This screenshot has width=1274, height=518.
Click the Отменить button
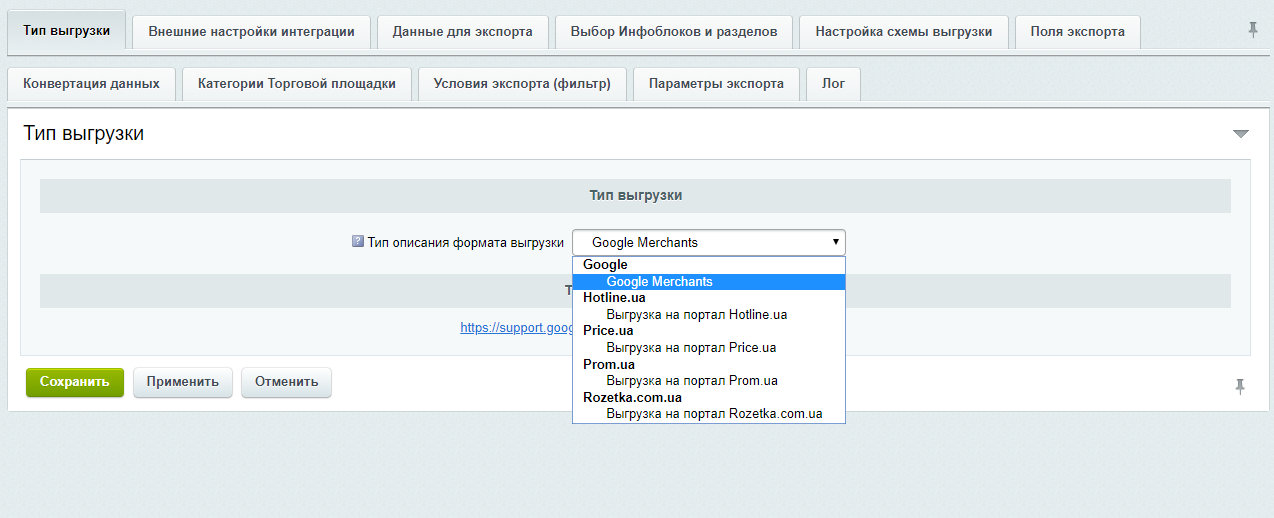coord(286,382)
